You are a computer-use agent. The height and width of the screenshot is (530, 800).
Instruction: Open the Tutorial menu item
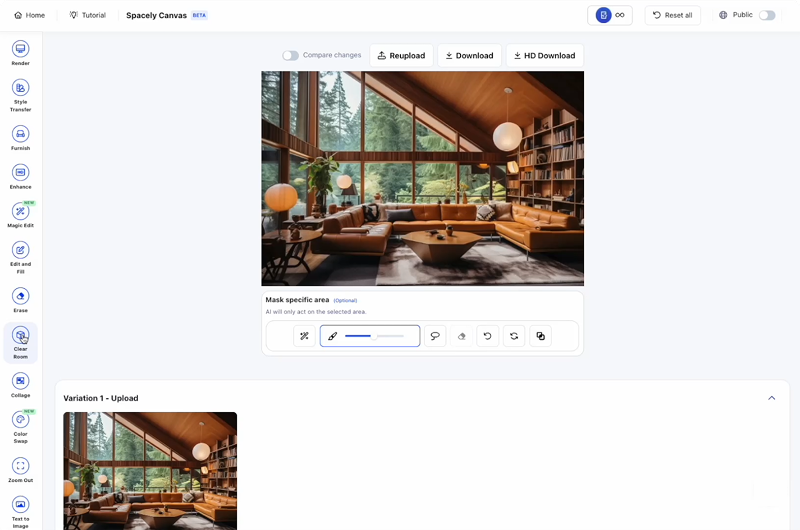87,15
